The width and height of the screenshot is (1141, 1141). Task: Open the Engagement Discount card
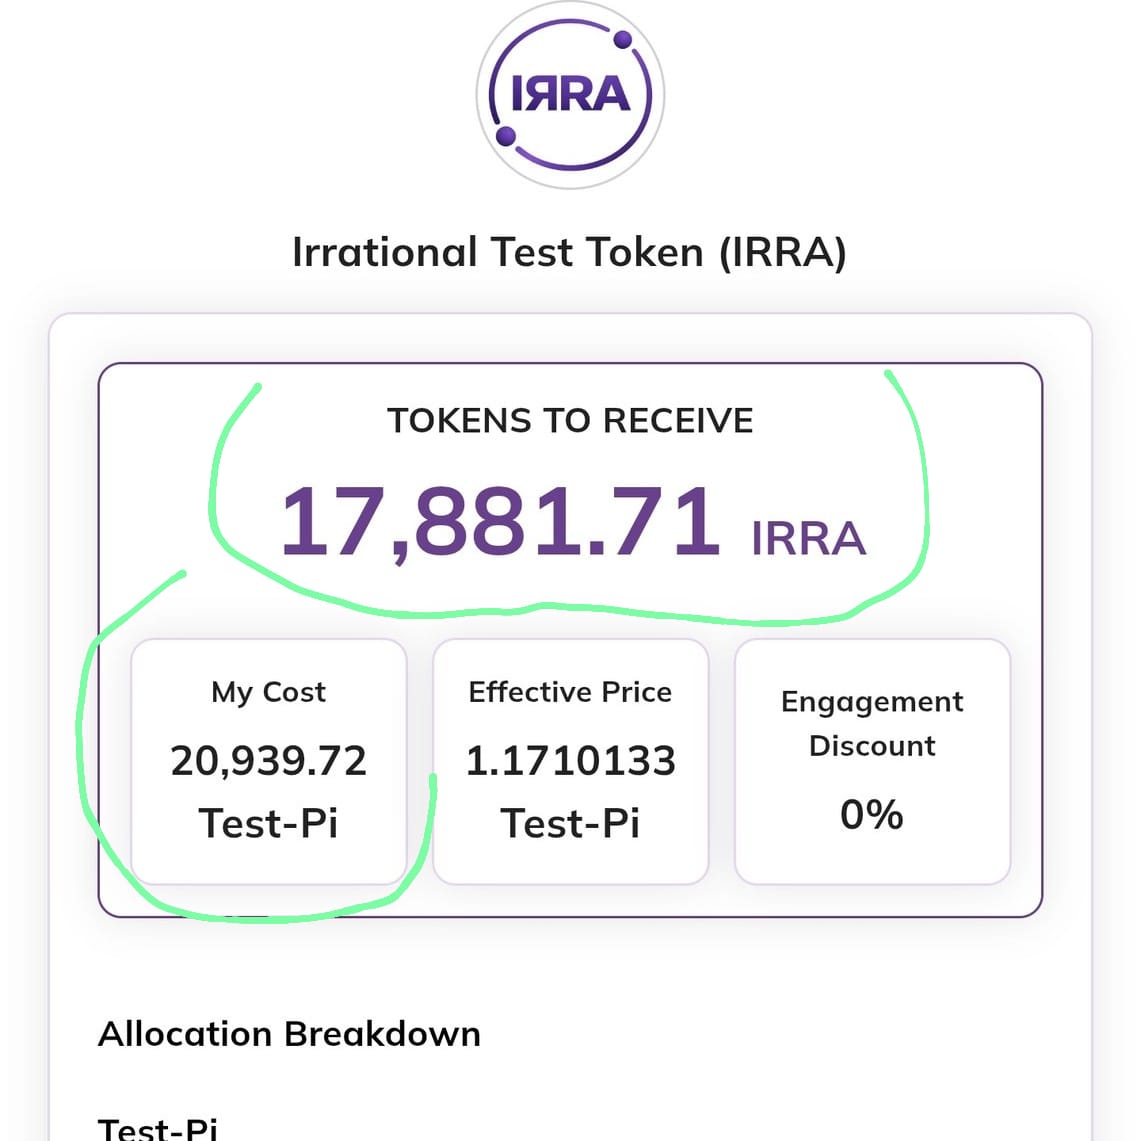[x=872, y=761]
